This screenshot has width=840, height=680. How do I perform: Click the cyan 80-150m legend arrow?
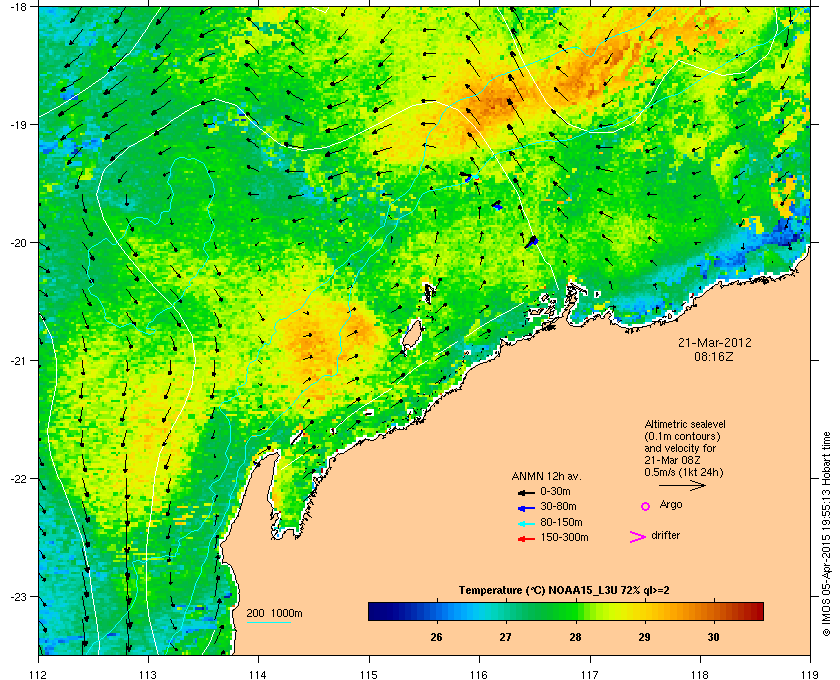click(x=526, y=523)
